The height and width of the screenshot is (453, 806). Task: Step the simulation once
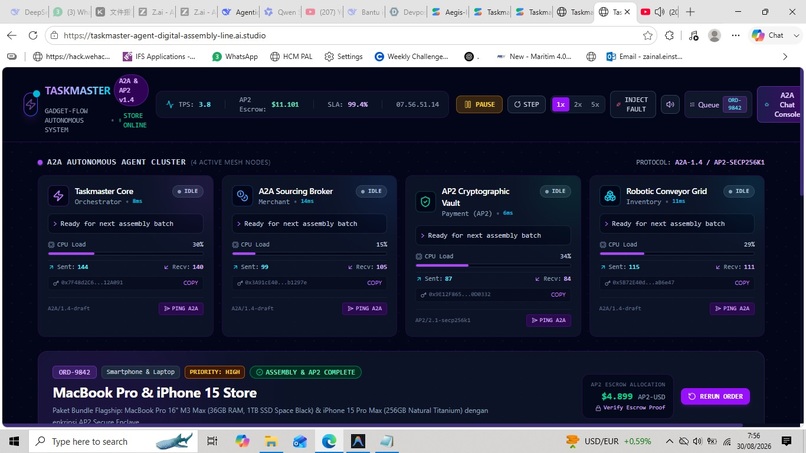526,104
